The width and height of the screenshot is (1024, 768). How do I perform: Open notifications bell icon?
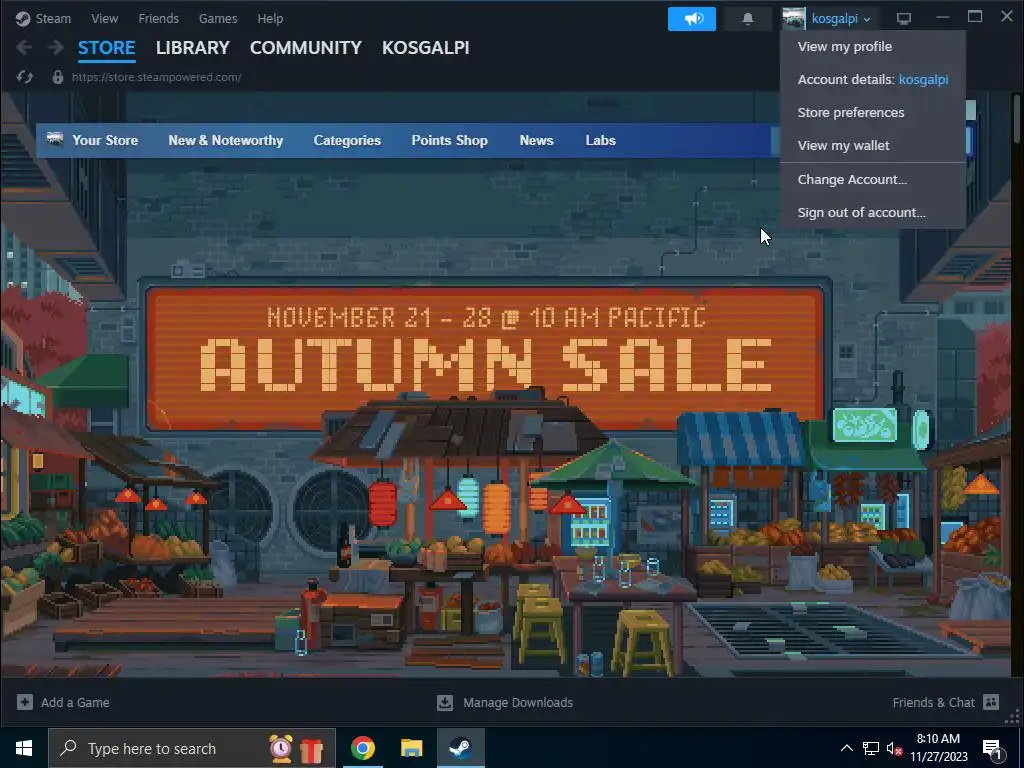pyautogui.click(x=748, y=19)
